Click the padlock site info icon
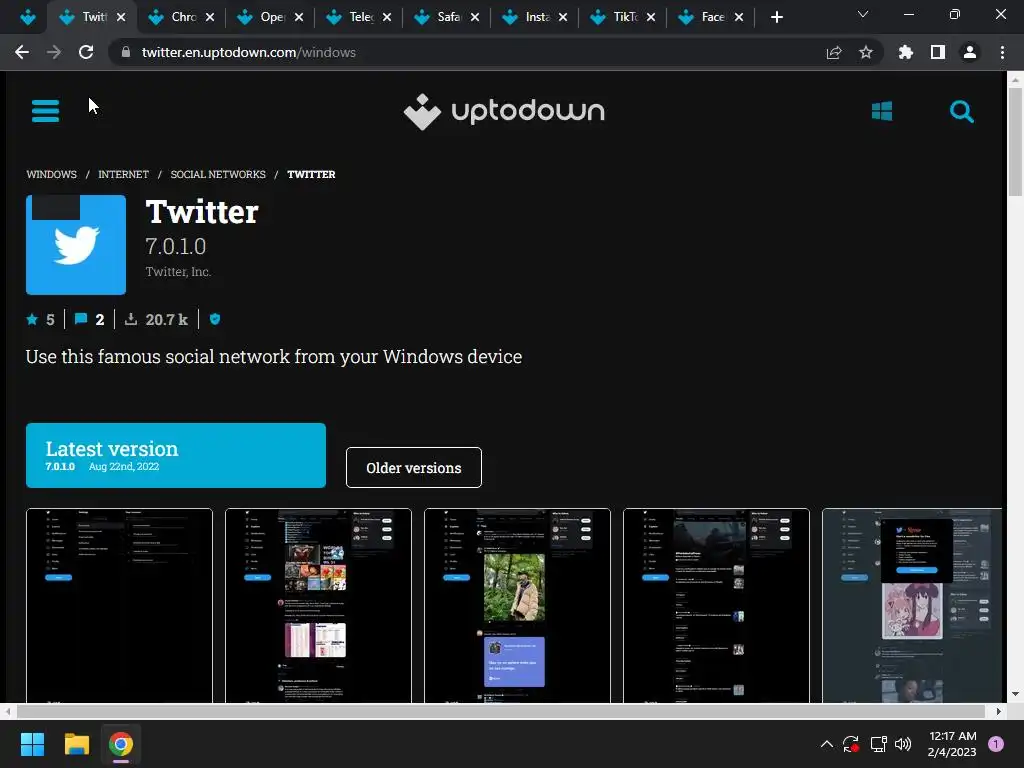The height and width of the screenshot is (768, 1024). pos(125,52)
